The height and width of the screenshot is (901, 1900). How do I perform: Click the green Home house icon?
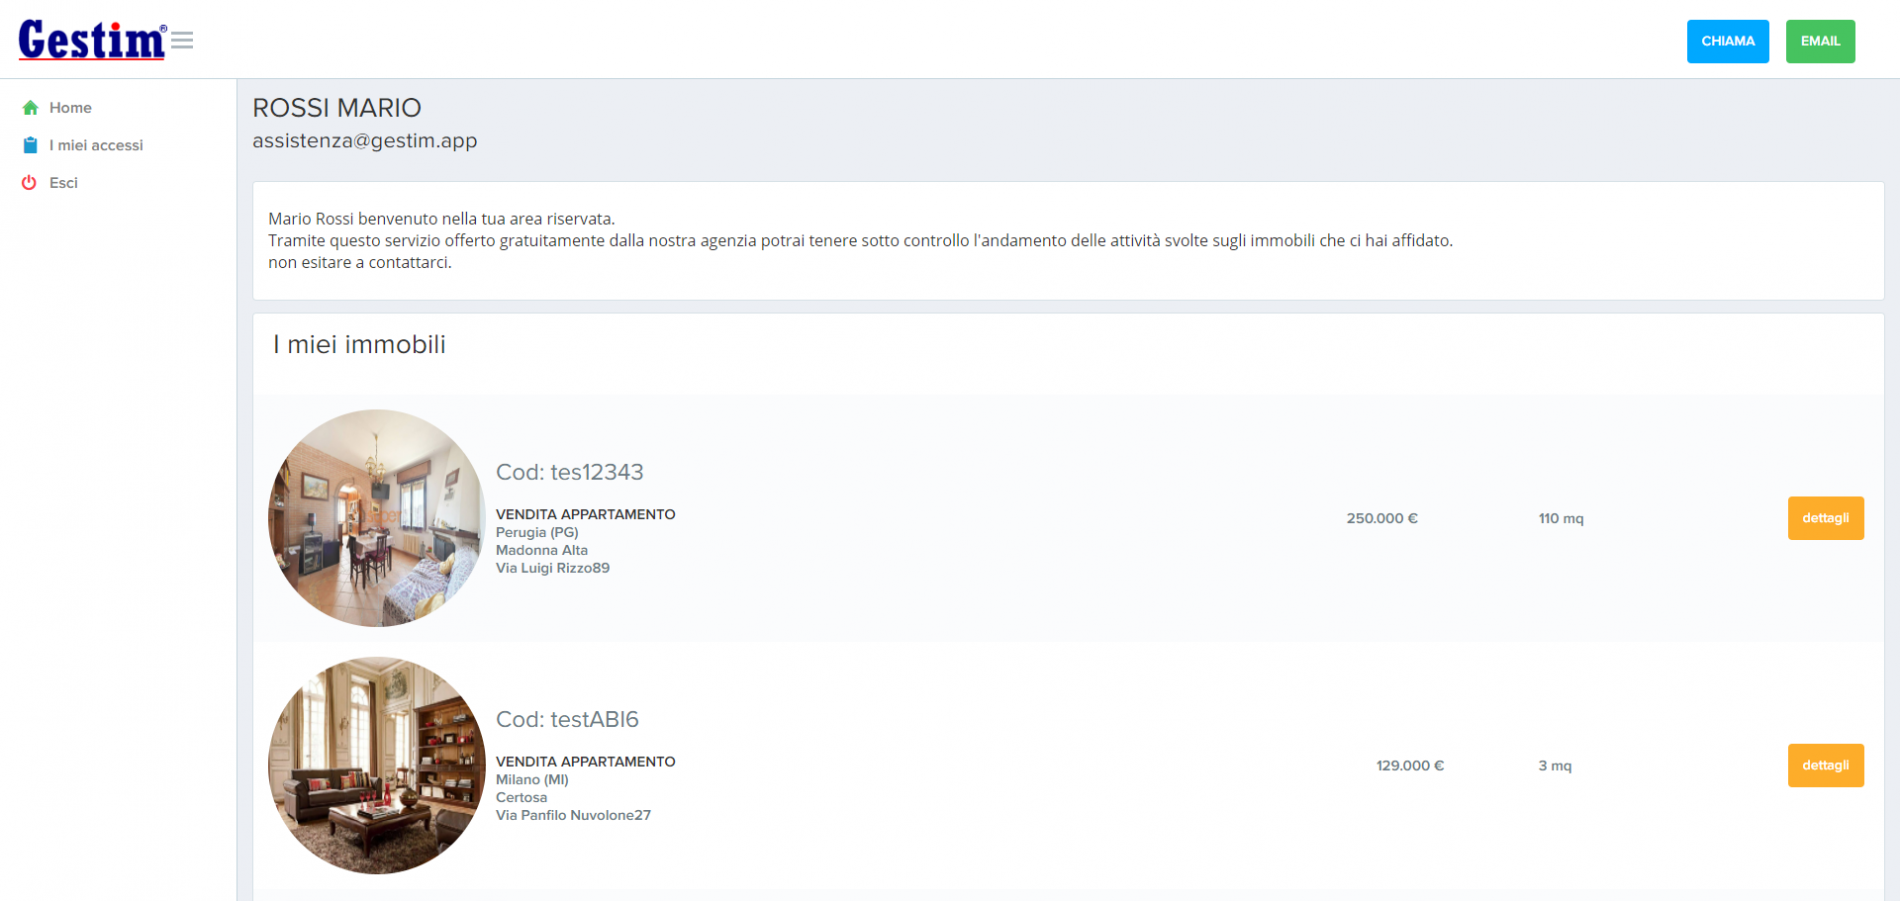(x=30, y=107)
